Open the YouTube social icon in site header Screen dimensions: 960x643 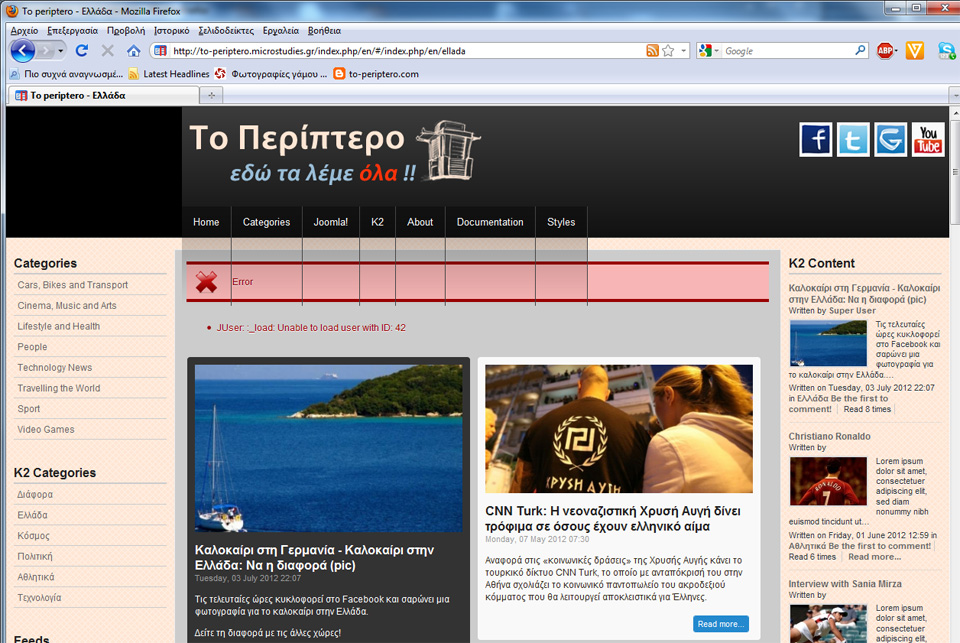click(928, 139)
